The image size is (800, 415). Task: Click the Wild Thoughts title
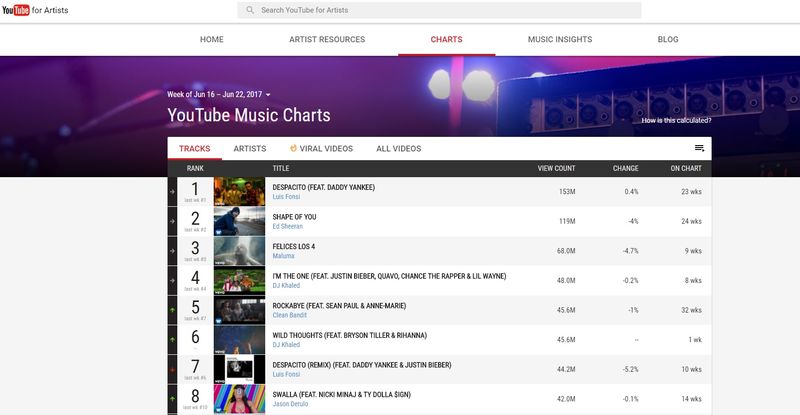[x=349, y=335]
